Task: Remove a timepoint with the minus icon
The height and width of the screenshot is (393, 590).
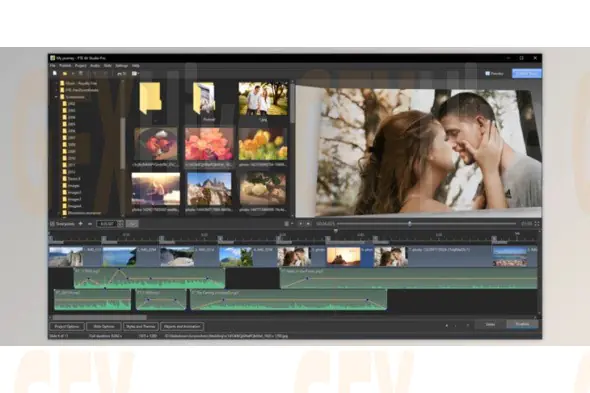Action: 90,224
